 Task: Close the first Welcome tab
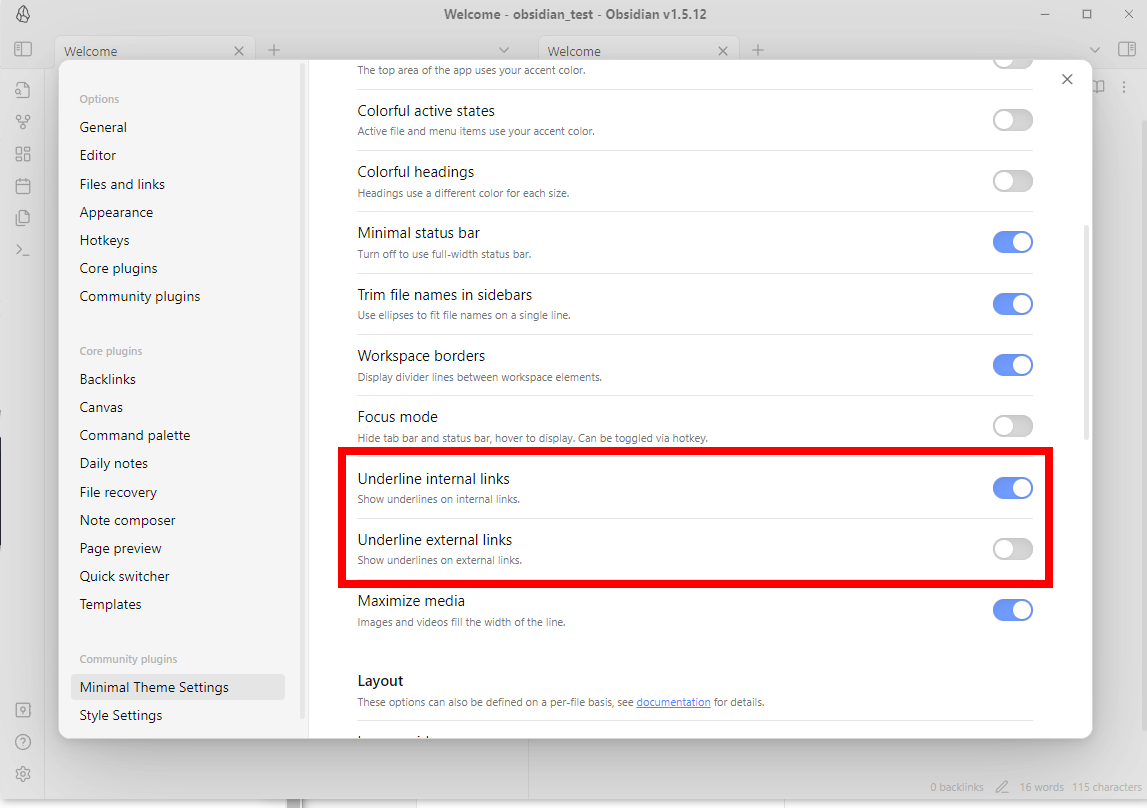[x=238, y=51]
